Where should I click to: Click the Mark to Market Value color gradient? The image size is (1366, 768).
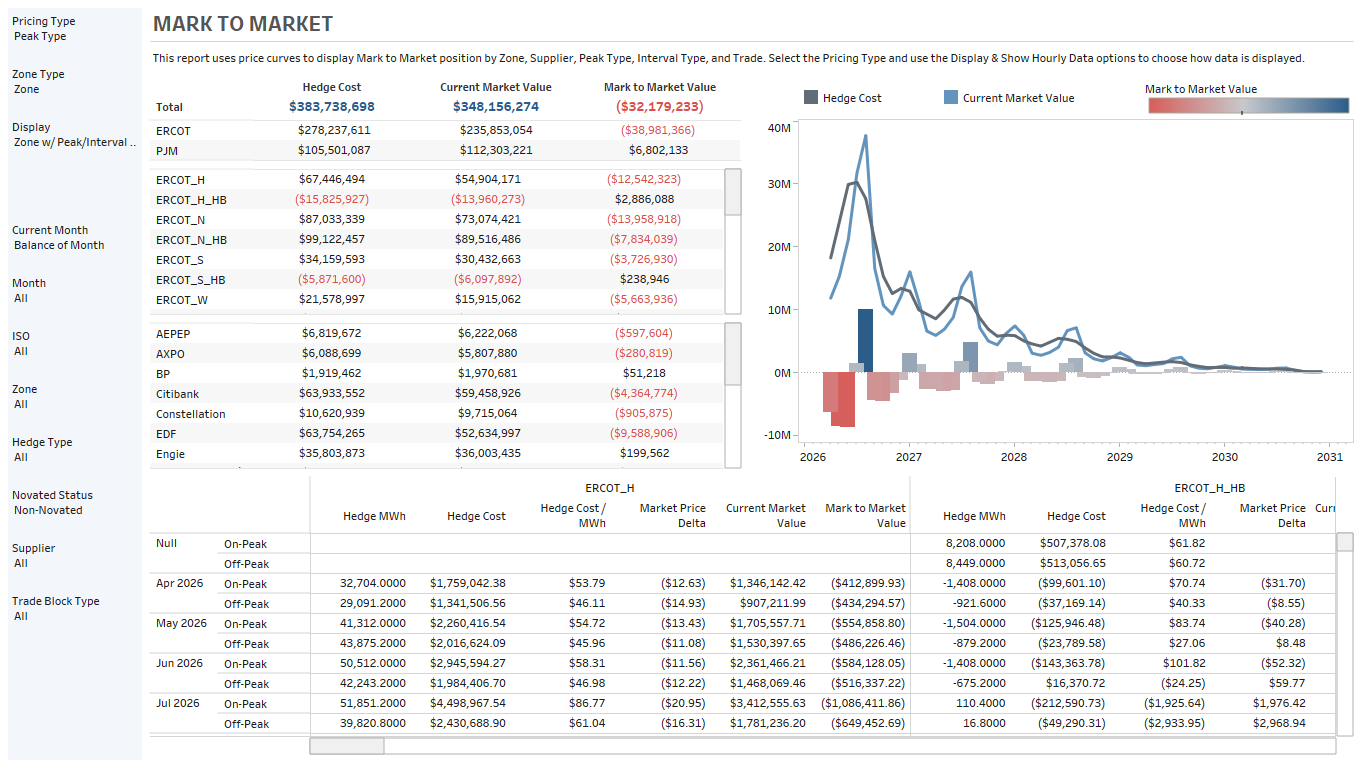pyautogui.click(x=1248, y=104)
